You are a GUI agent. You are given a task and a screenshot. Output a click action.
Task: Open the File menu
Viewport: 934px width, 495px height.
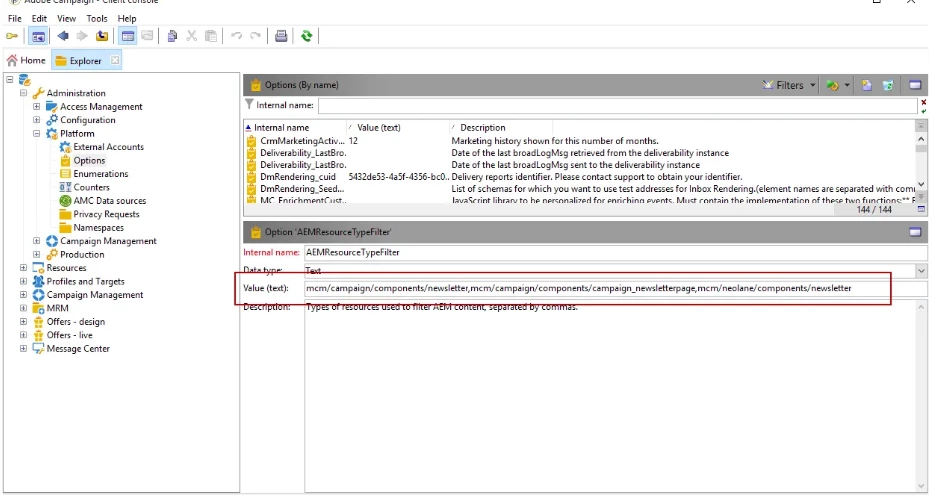point(15,18)
